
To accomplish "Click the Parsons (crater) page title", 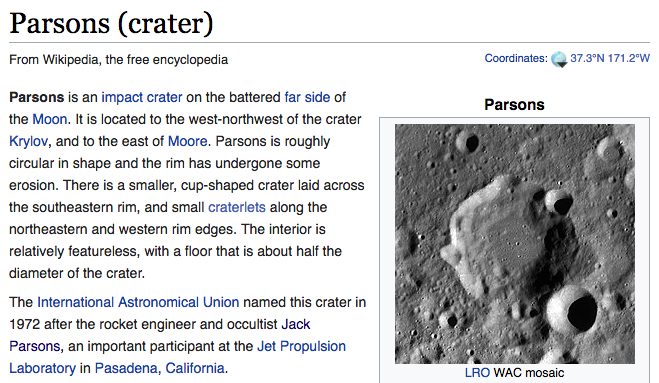I will 111,23.
